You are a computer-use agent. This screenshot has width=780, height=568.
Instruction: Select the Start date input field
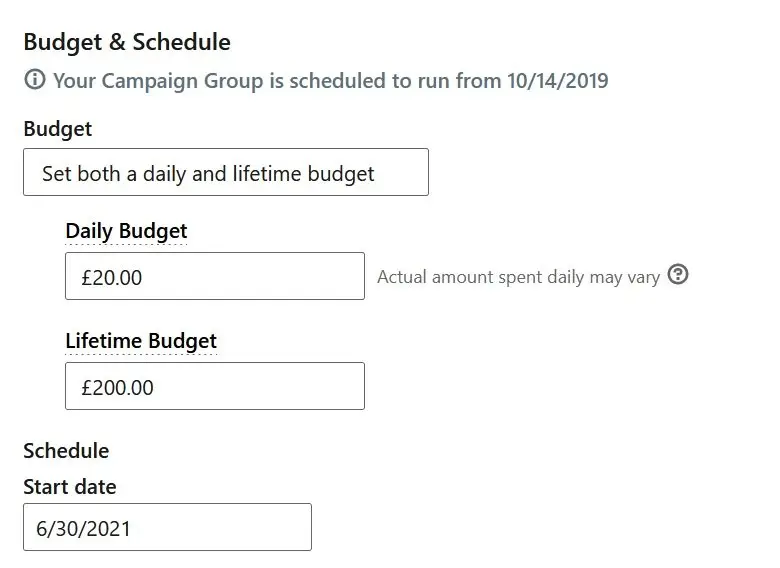[167, 528]
